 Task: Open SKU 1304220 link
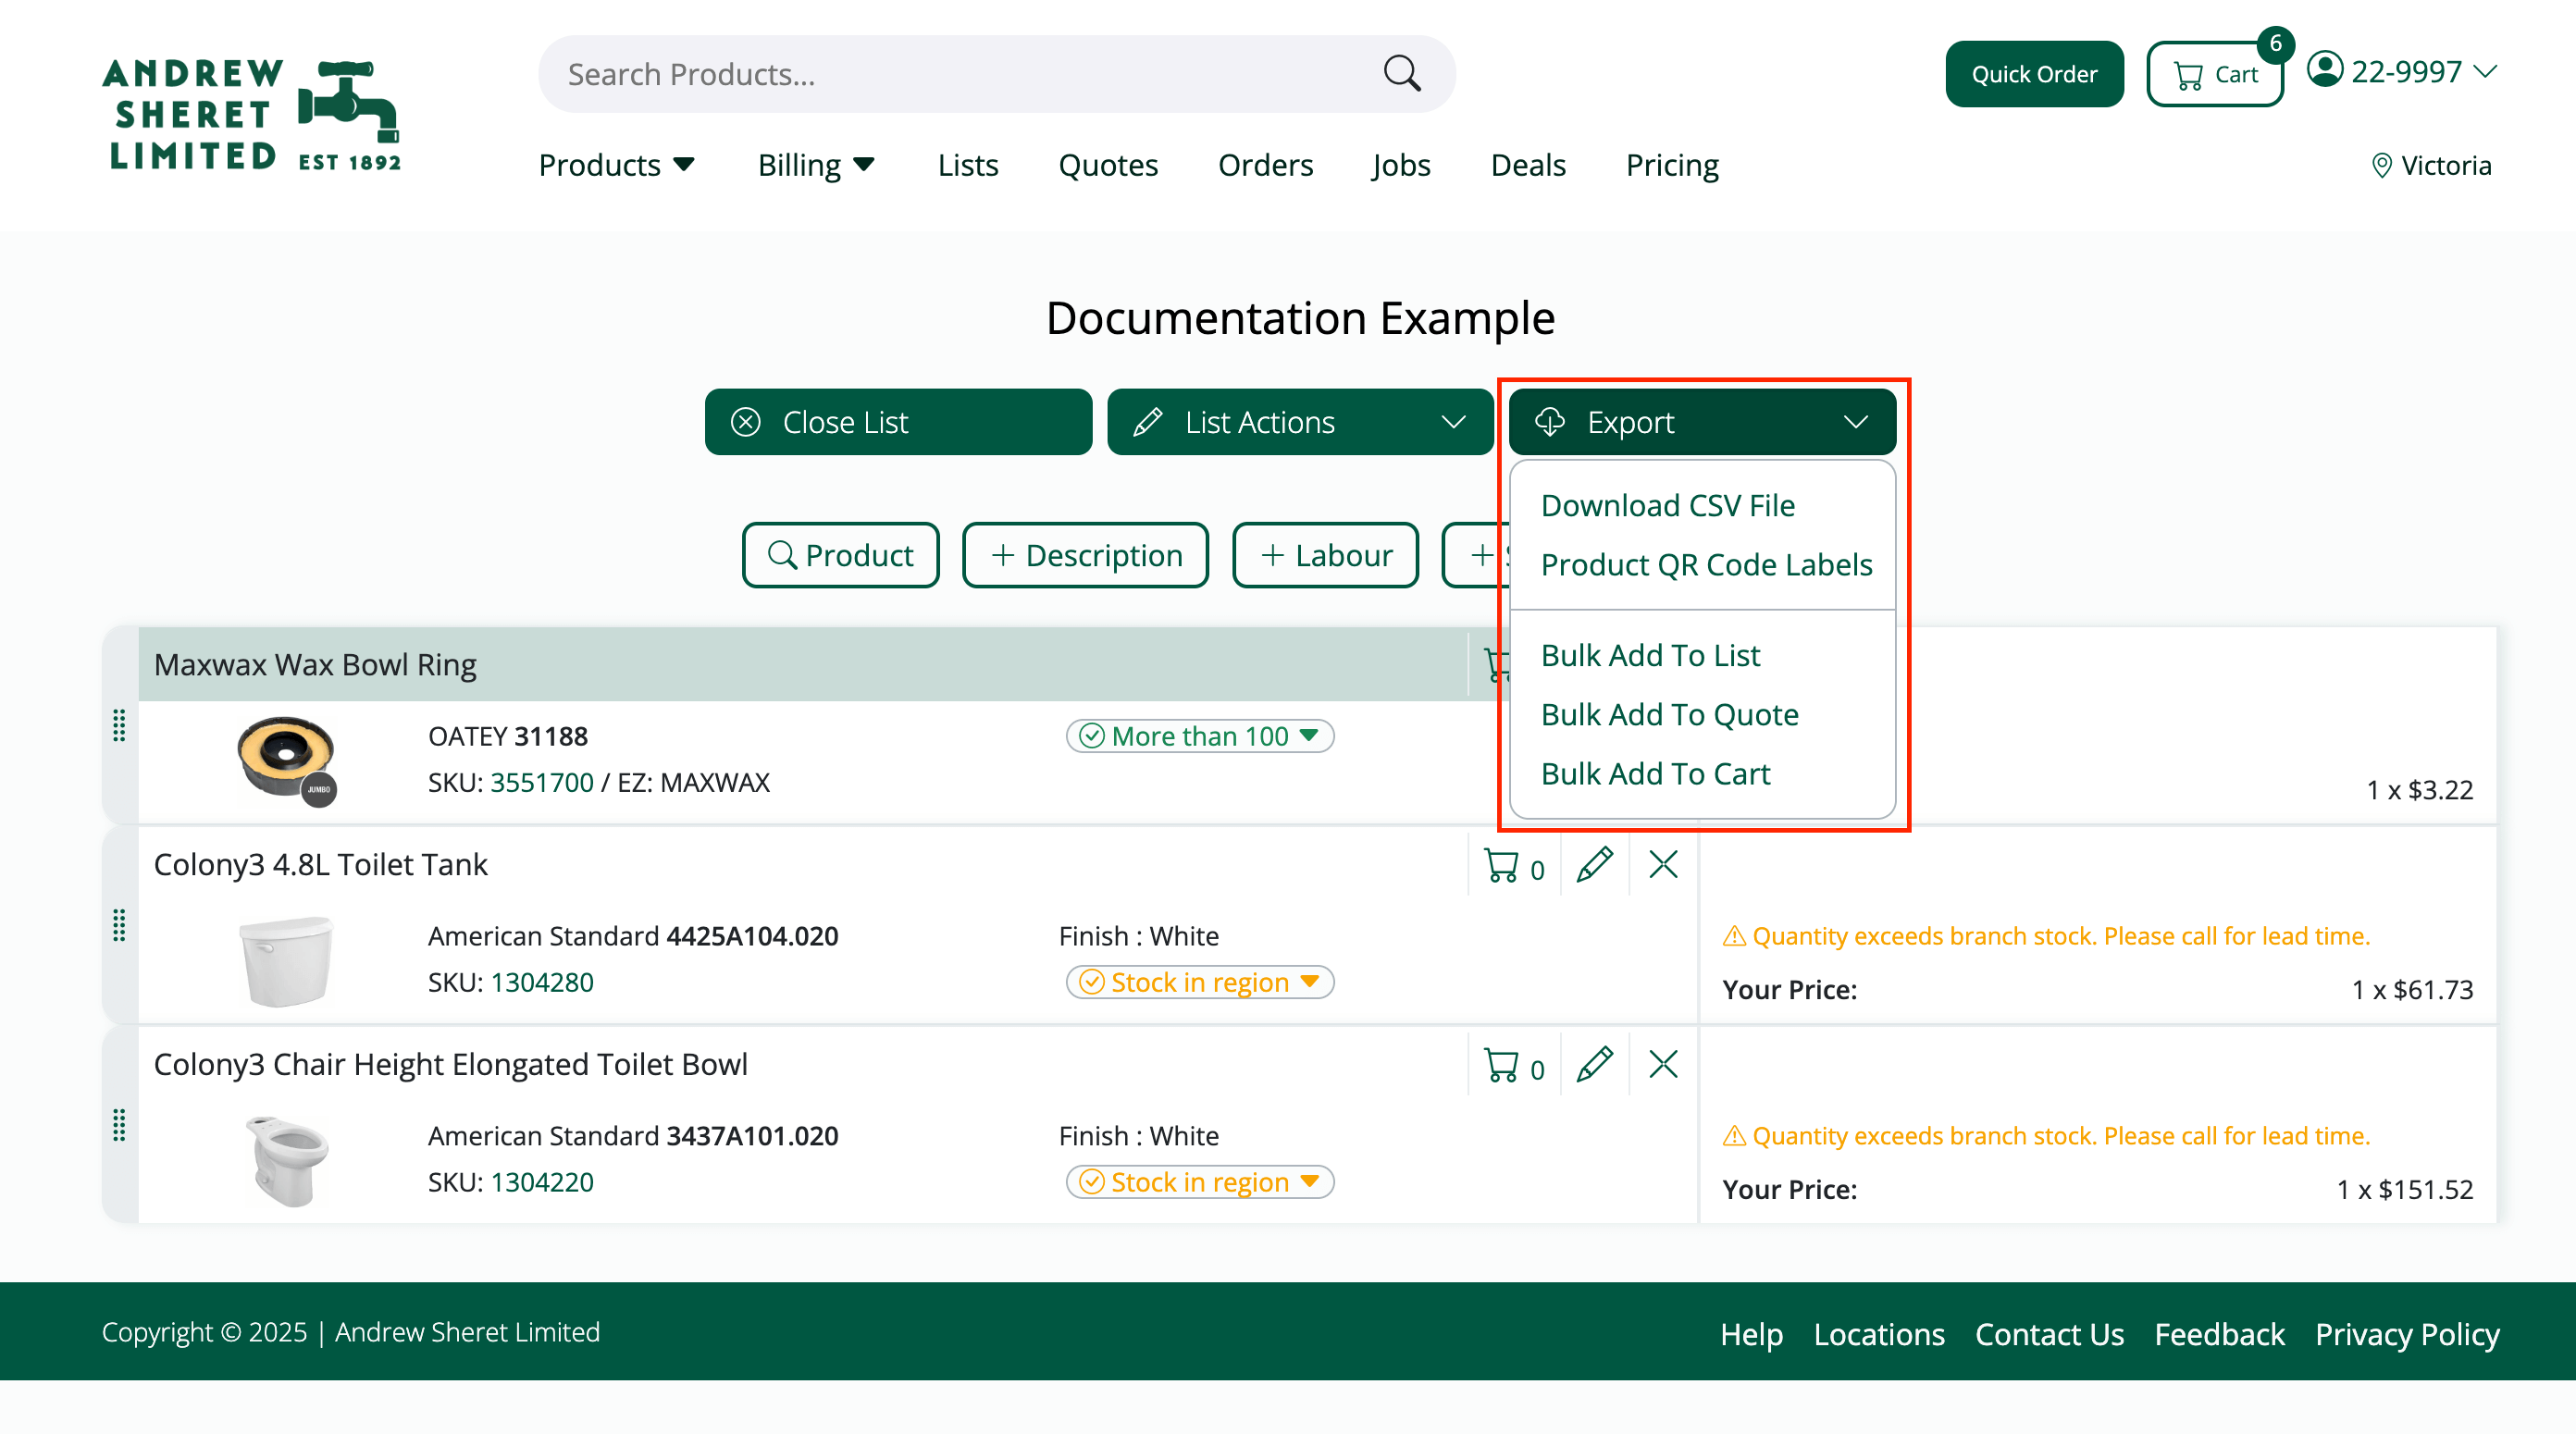pos(541,1183)
